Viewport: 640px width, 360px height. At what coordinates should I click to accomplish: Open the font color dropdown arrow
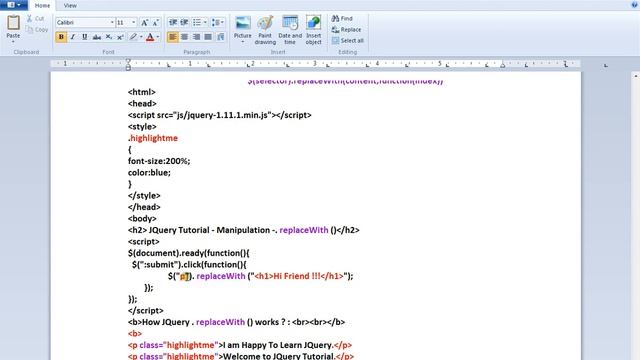[158, 37]
